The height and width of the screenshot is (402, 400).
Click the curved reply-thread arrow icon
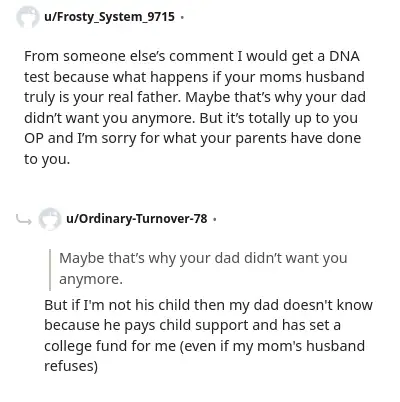point(23,219)
